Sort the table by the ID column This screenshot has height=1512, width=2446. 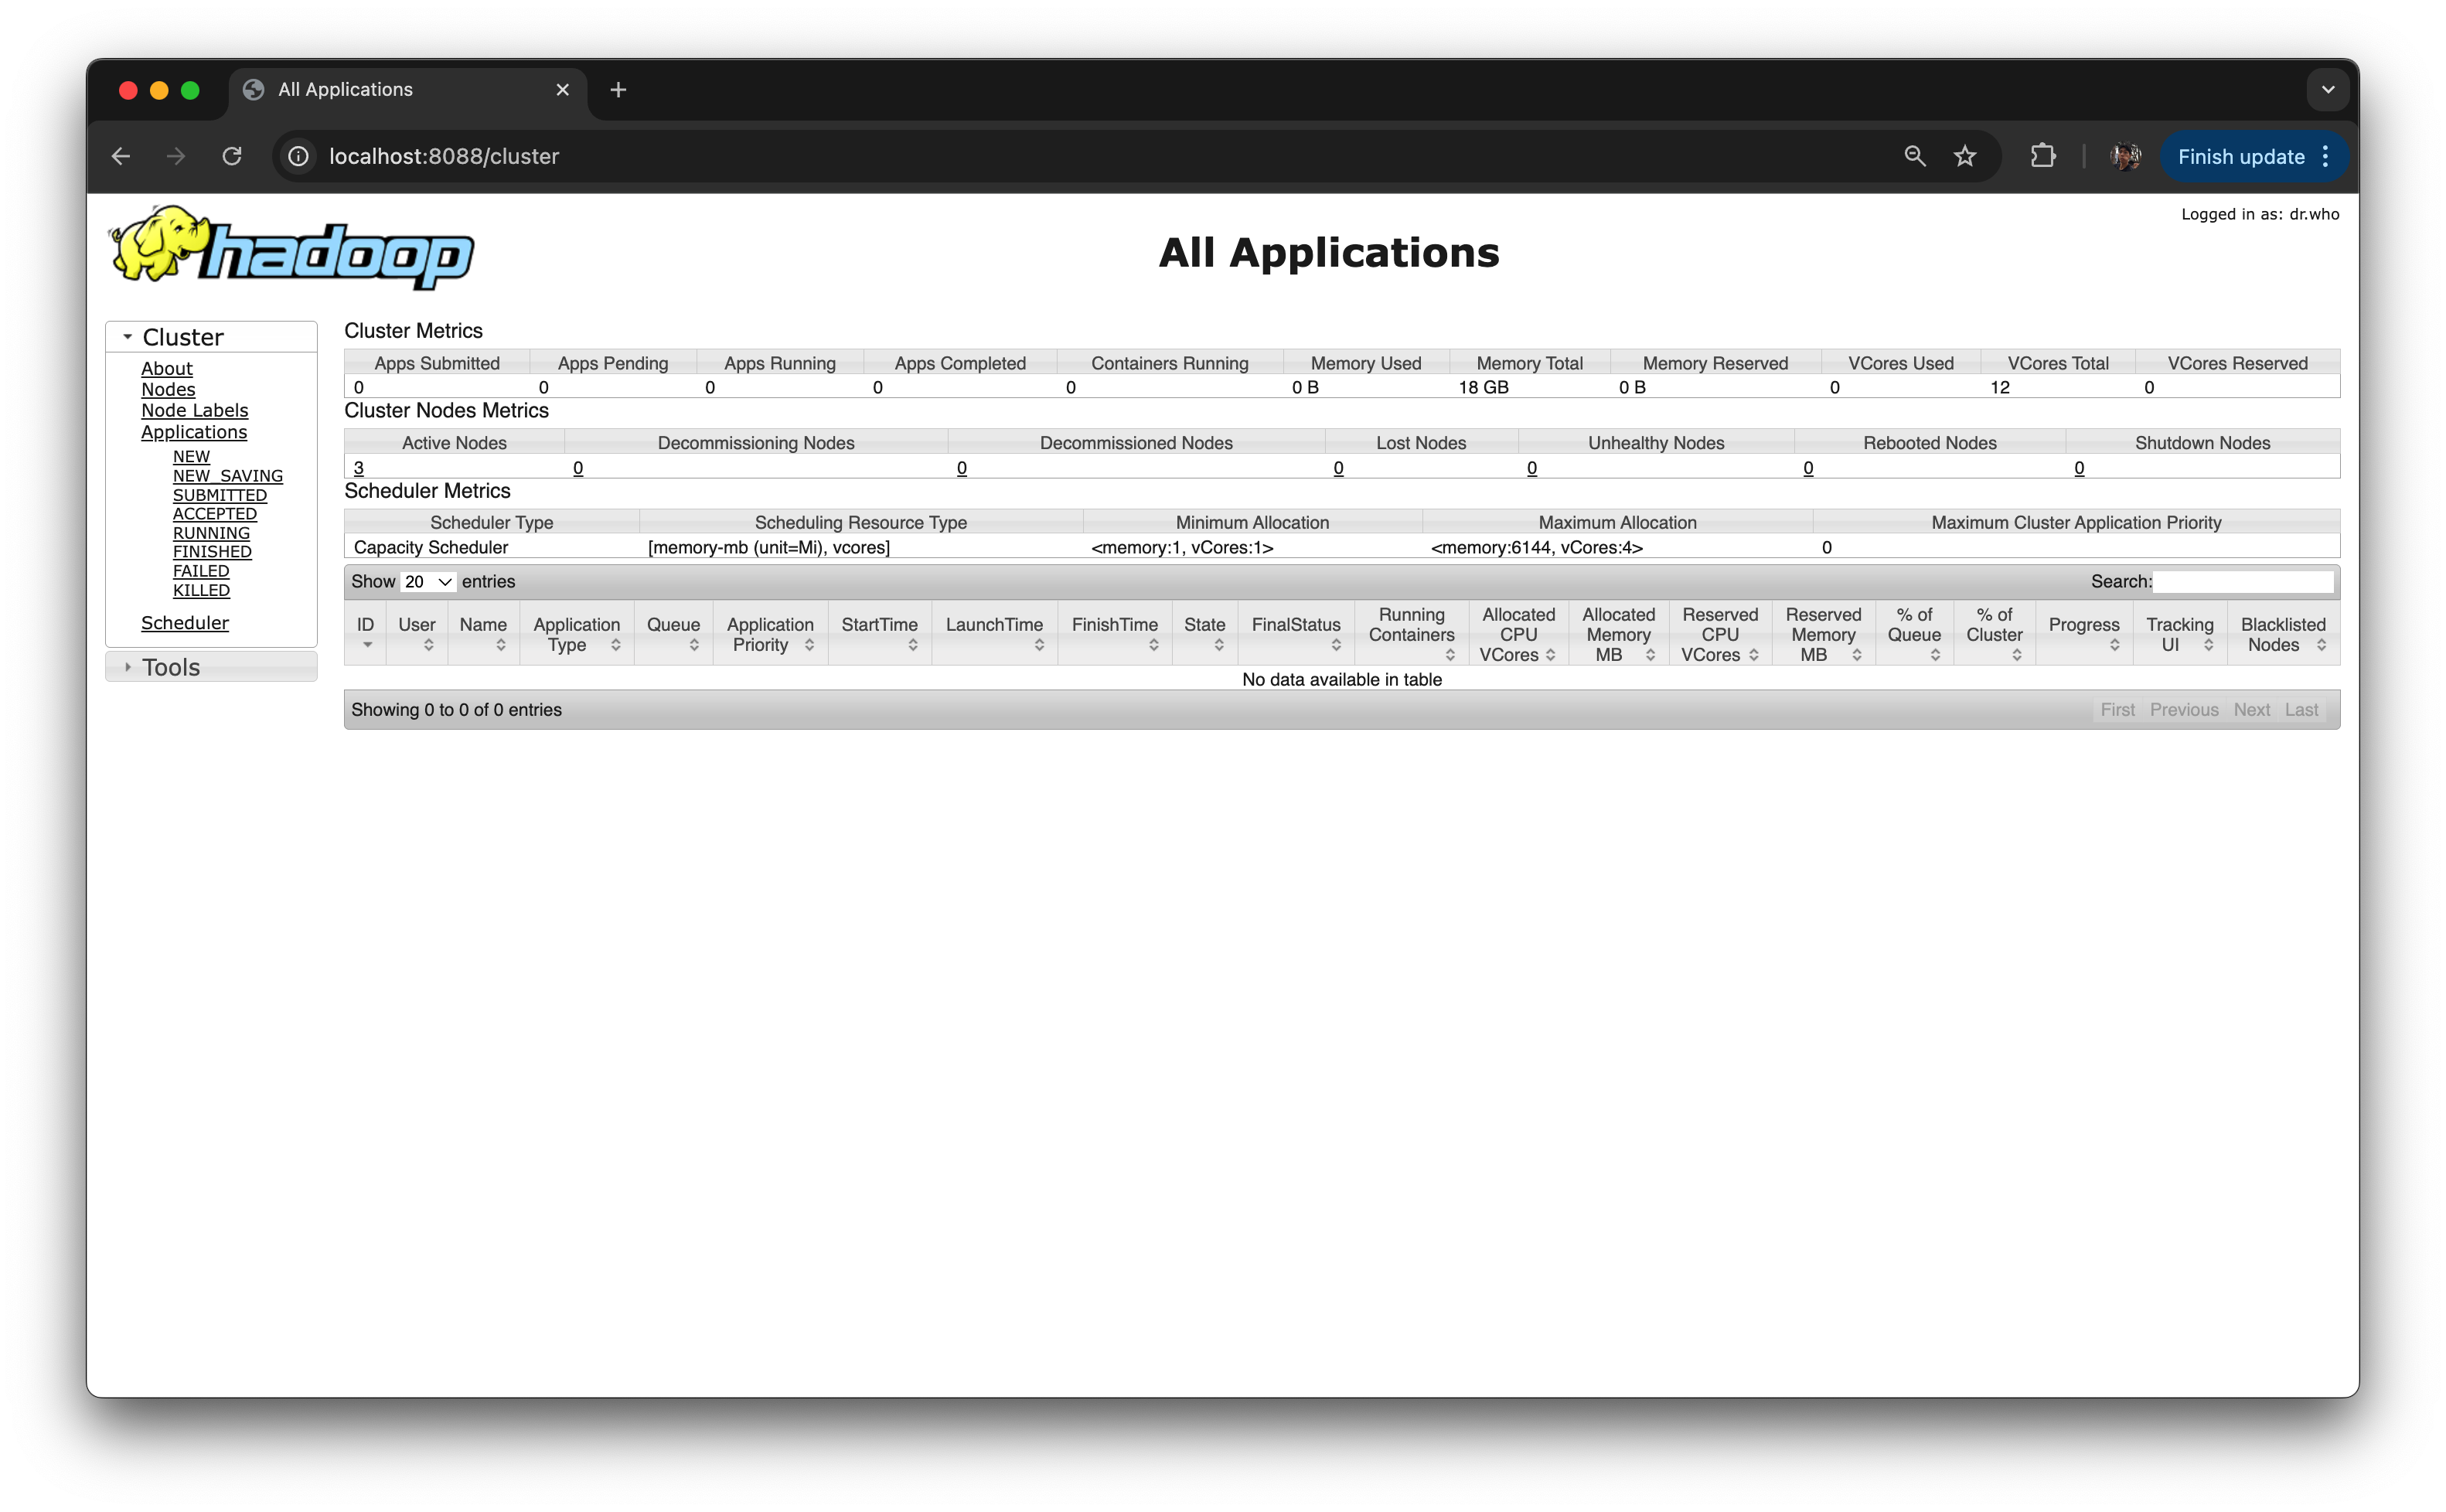point(365,632)
